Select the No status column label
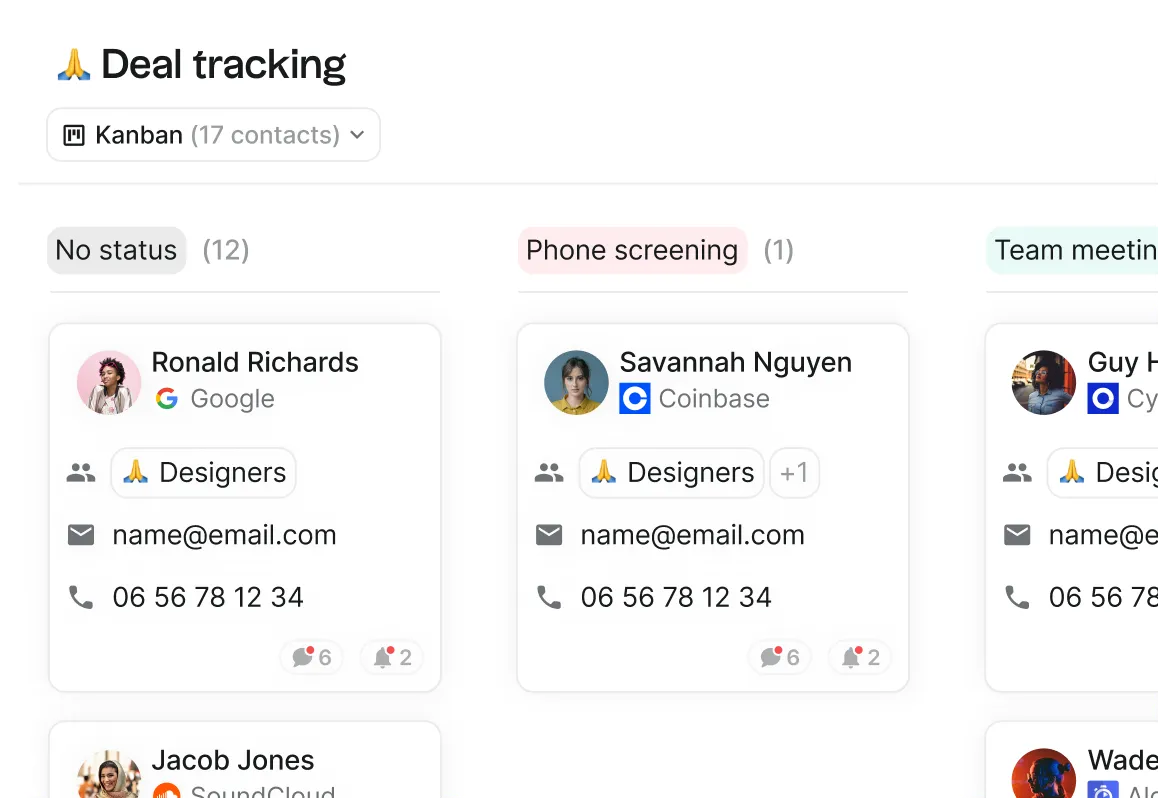This screenshot has height=798, width=1158. tap(117, 250)
